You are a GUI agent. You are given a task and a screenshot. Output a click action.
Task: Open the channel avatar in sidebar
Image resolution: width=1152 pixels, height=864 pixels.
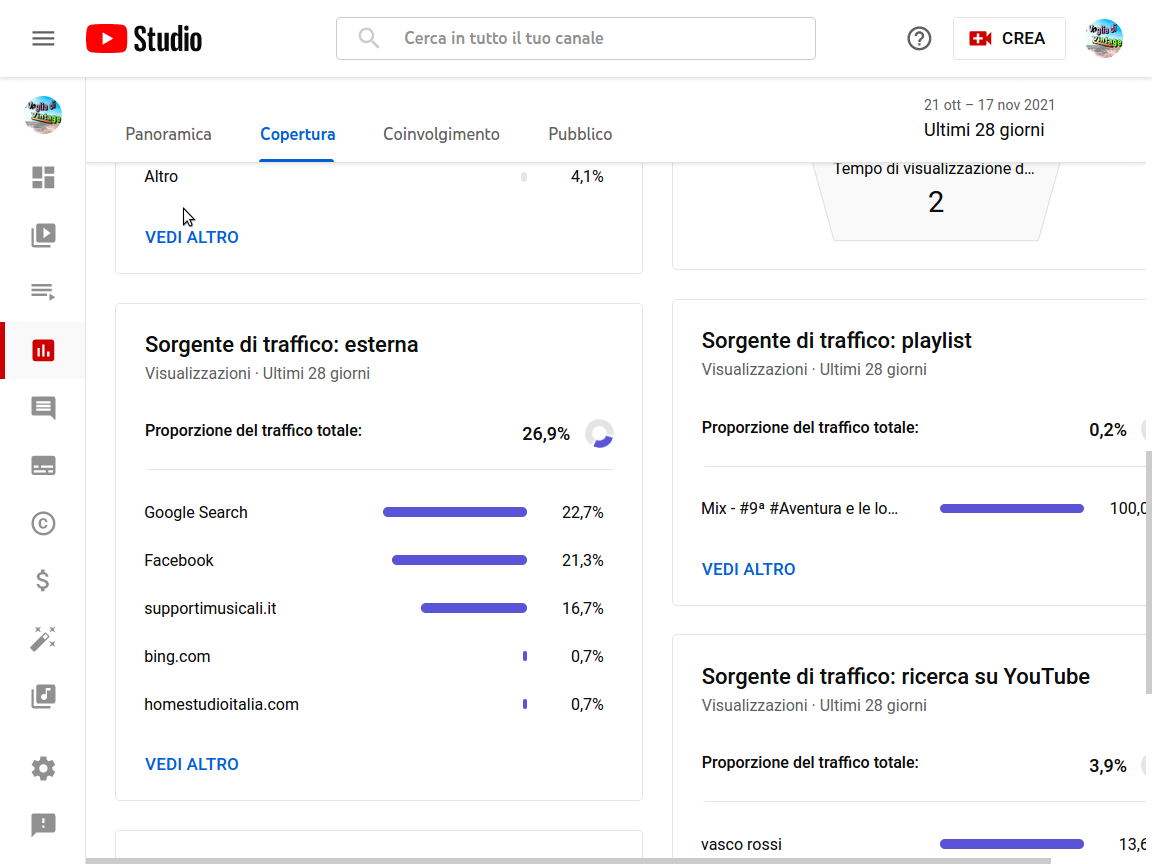43,115
